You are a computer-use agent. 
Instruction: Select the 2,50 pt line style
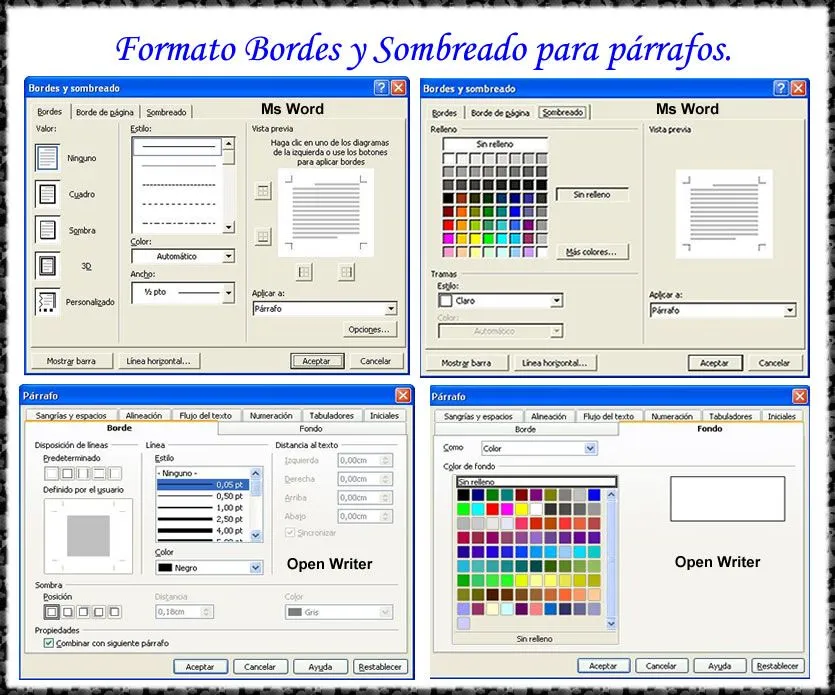202,519
